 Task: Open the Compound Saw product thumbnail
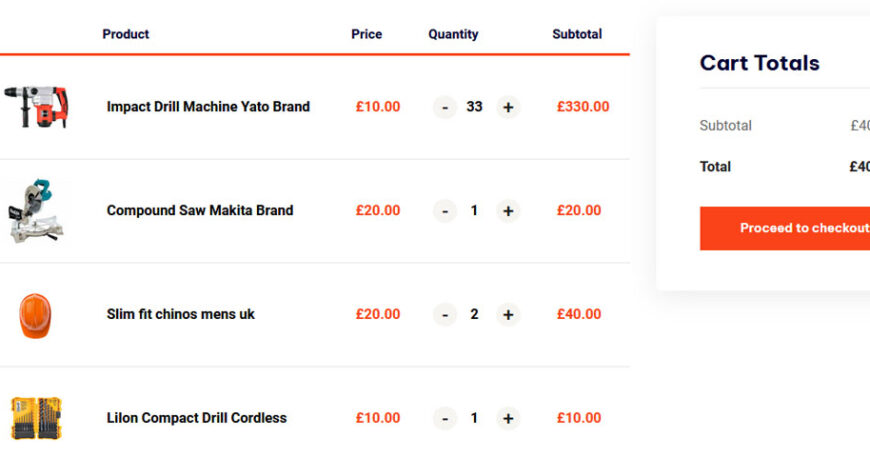click(x=36, y=210)
